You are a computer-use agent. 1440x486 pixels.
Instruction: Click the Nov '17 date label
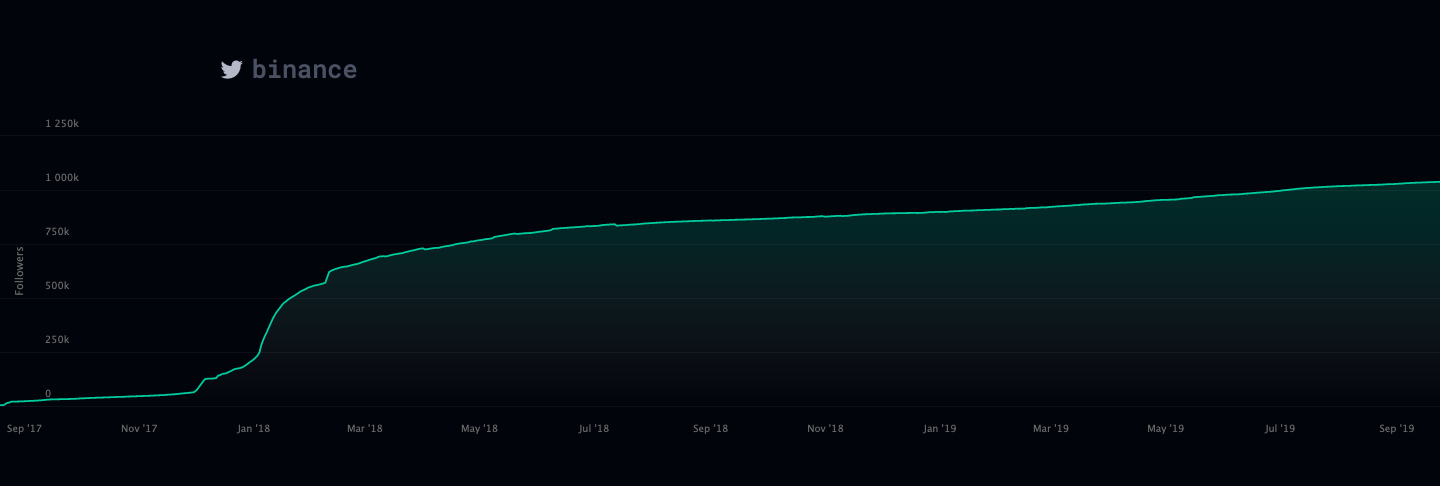139,429
